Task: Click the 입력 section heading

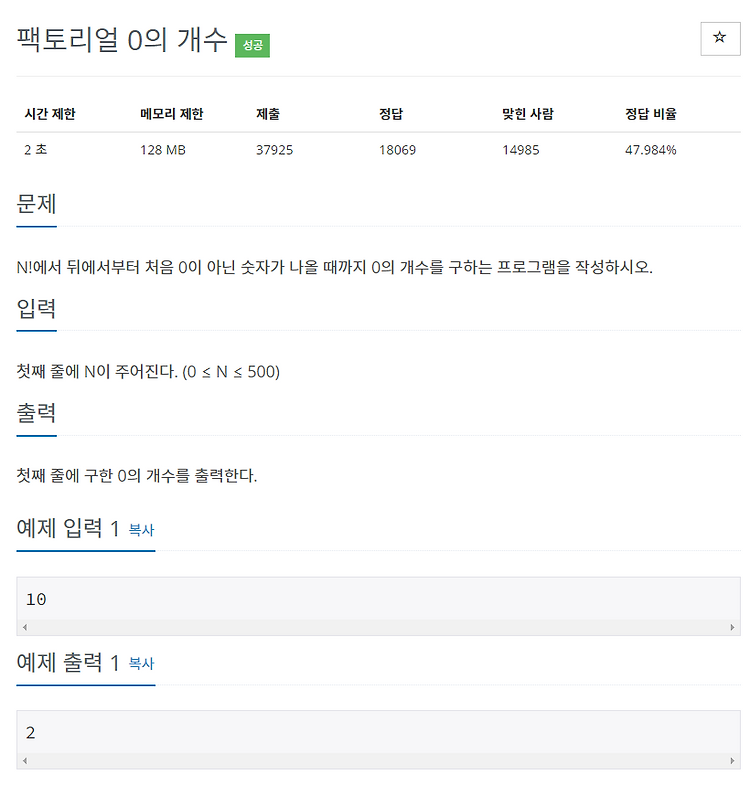Action: click(x=36, y=308)
